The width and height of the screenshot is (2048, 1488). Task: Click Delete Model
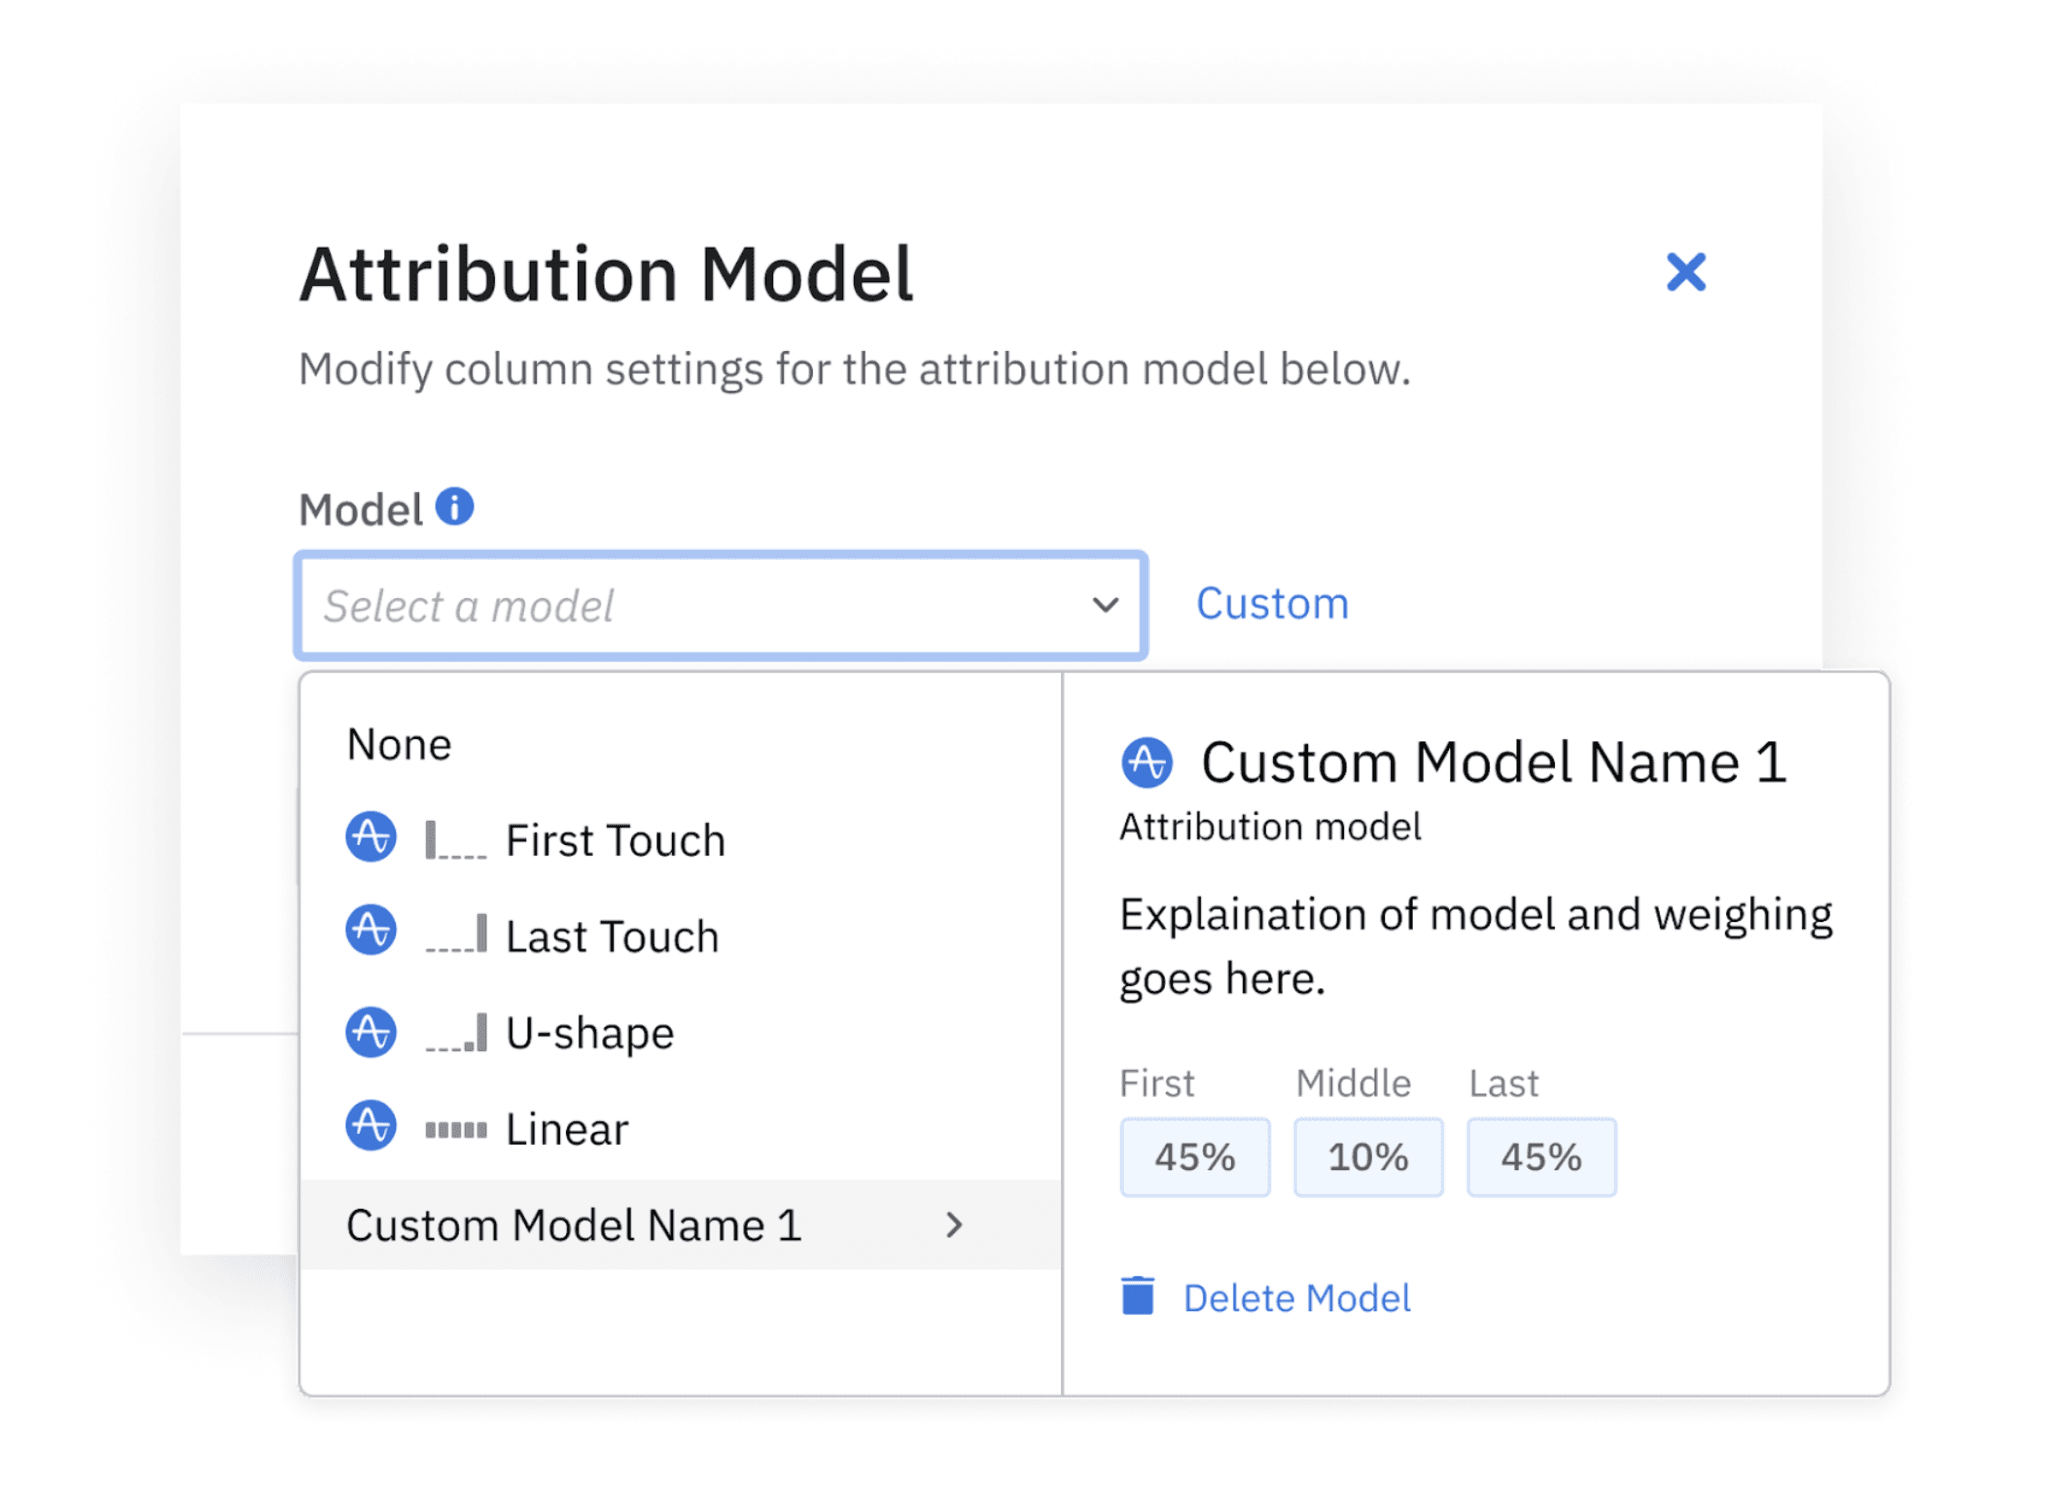[1295, 1297]
